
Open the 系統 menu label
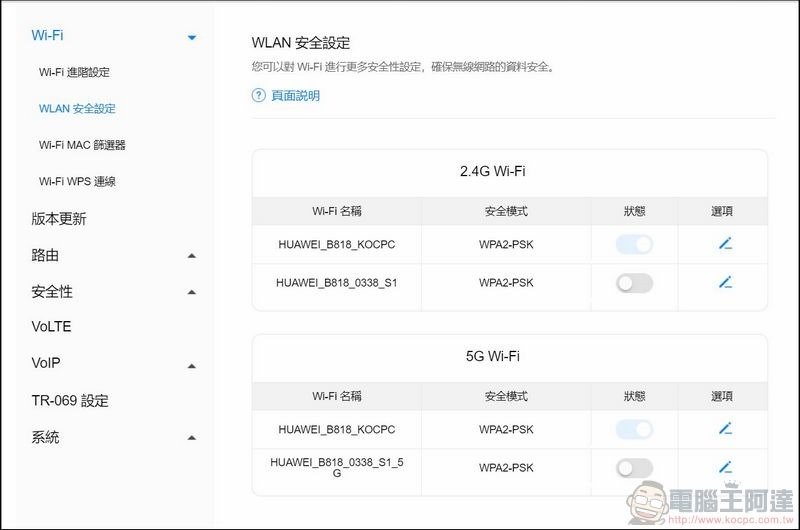[45, 437]
